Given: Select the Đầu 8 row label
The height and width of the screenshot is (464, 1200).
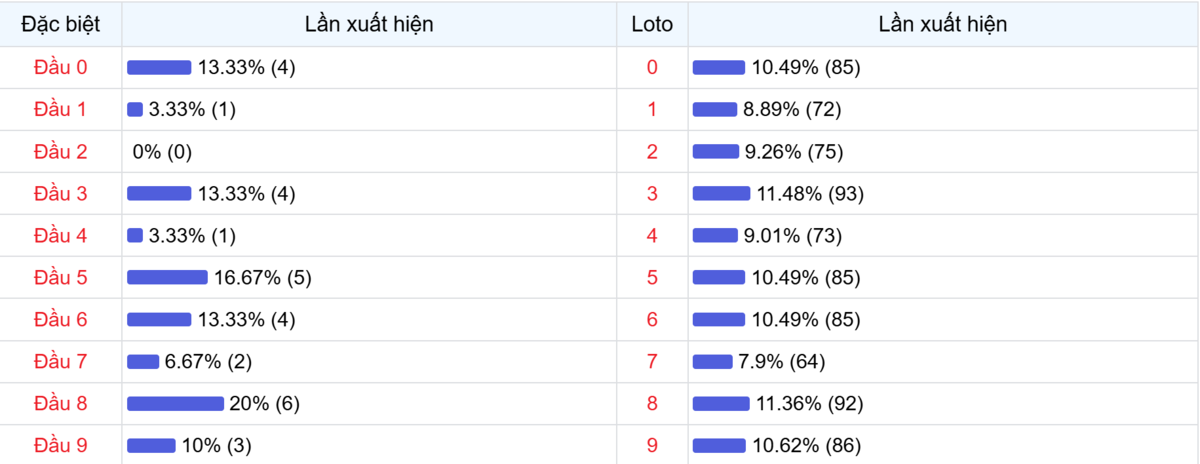Looking at the screenshot, I should pyautogui.click(x=61, y=404).
